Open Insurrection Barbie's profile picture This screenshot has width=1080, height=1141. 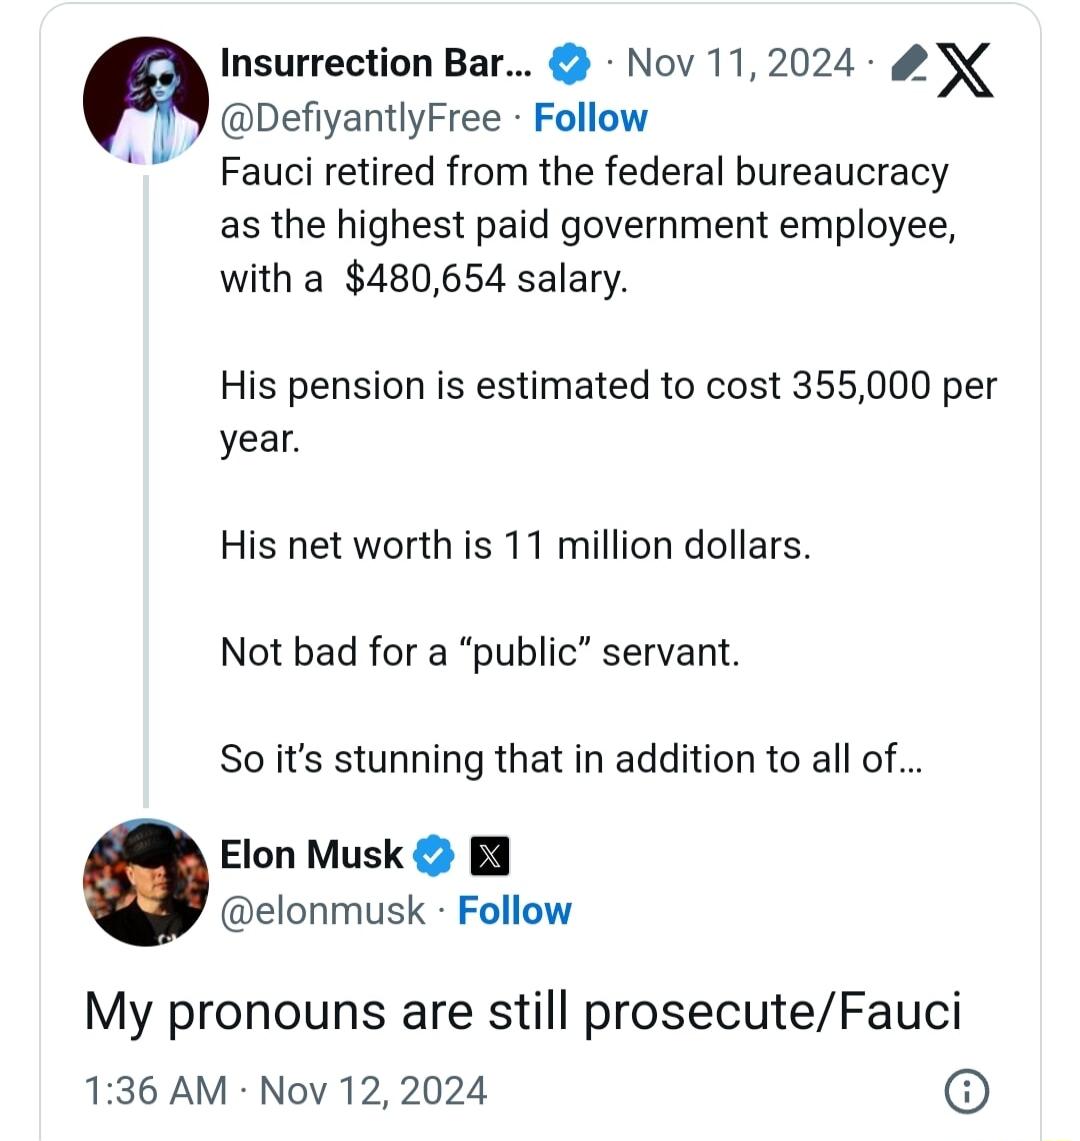tap(145, 100)
